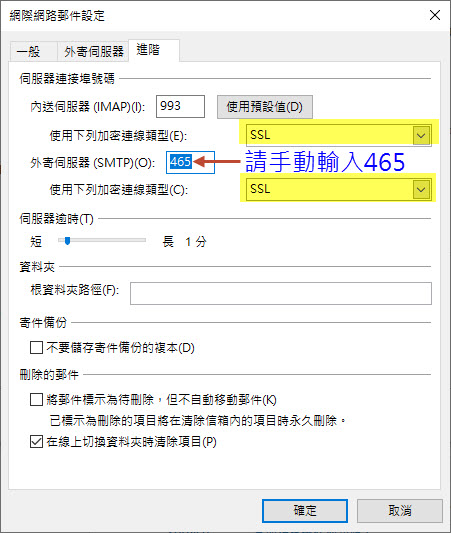Click the SMTP SSL dropdown chevron
Image resolution: width=451 pixels, height=533 pixels.
421,189
